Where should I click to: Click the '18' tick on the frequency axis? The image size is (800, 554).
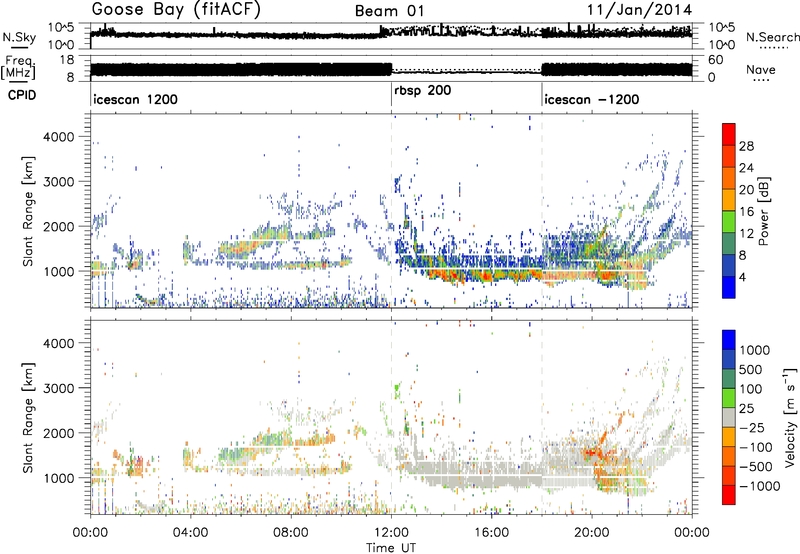(66, 60)
